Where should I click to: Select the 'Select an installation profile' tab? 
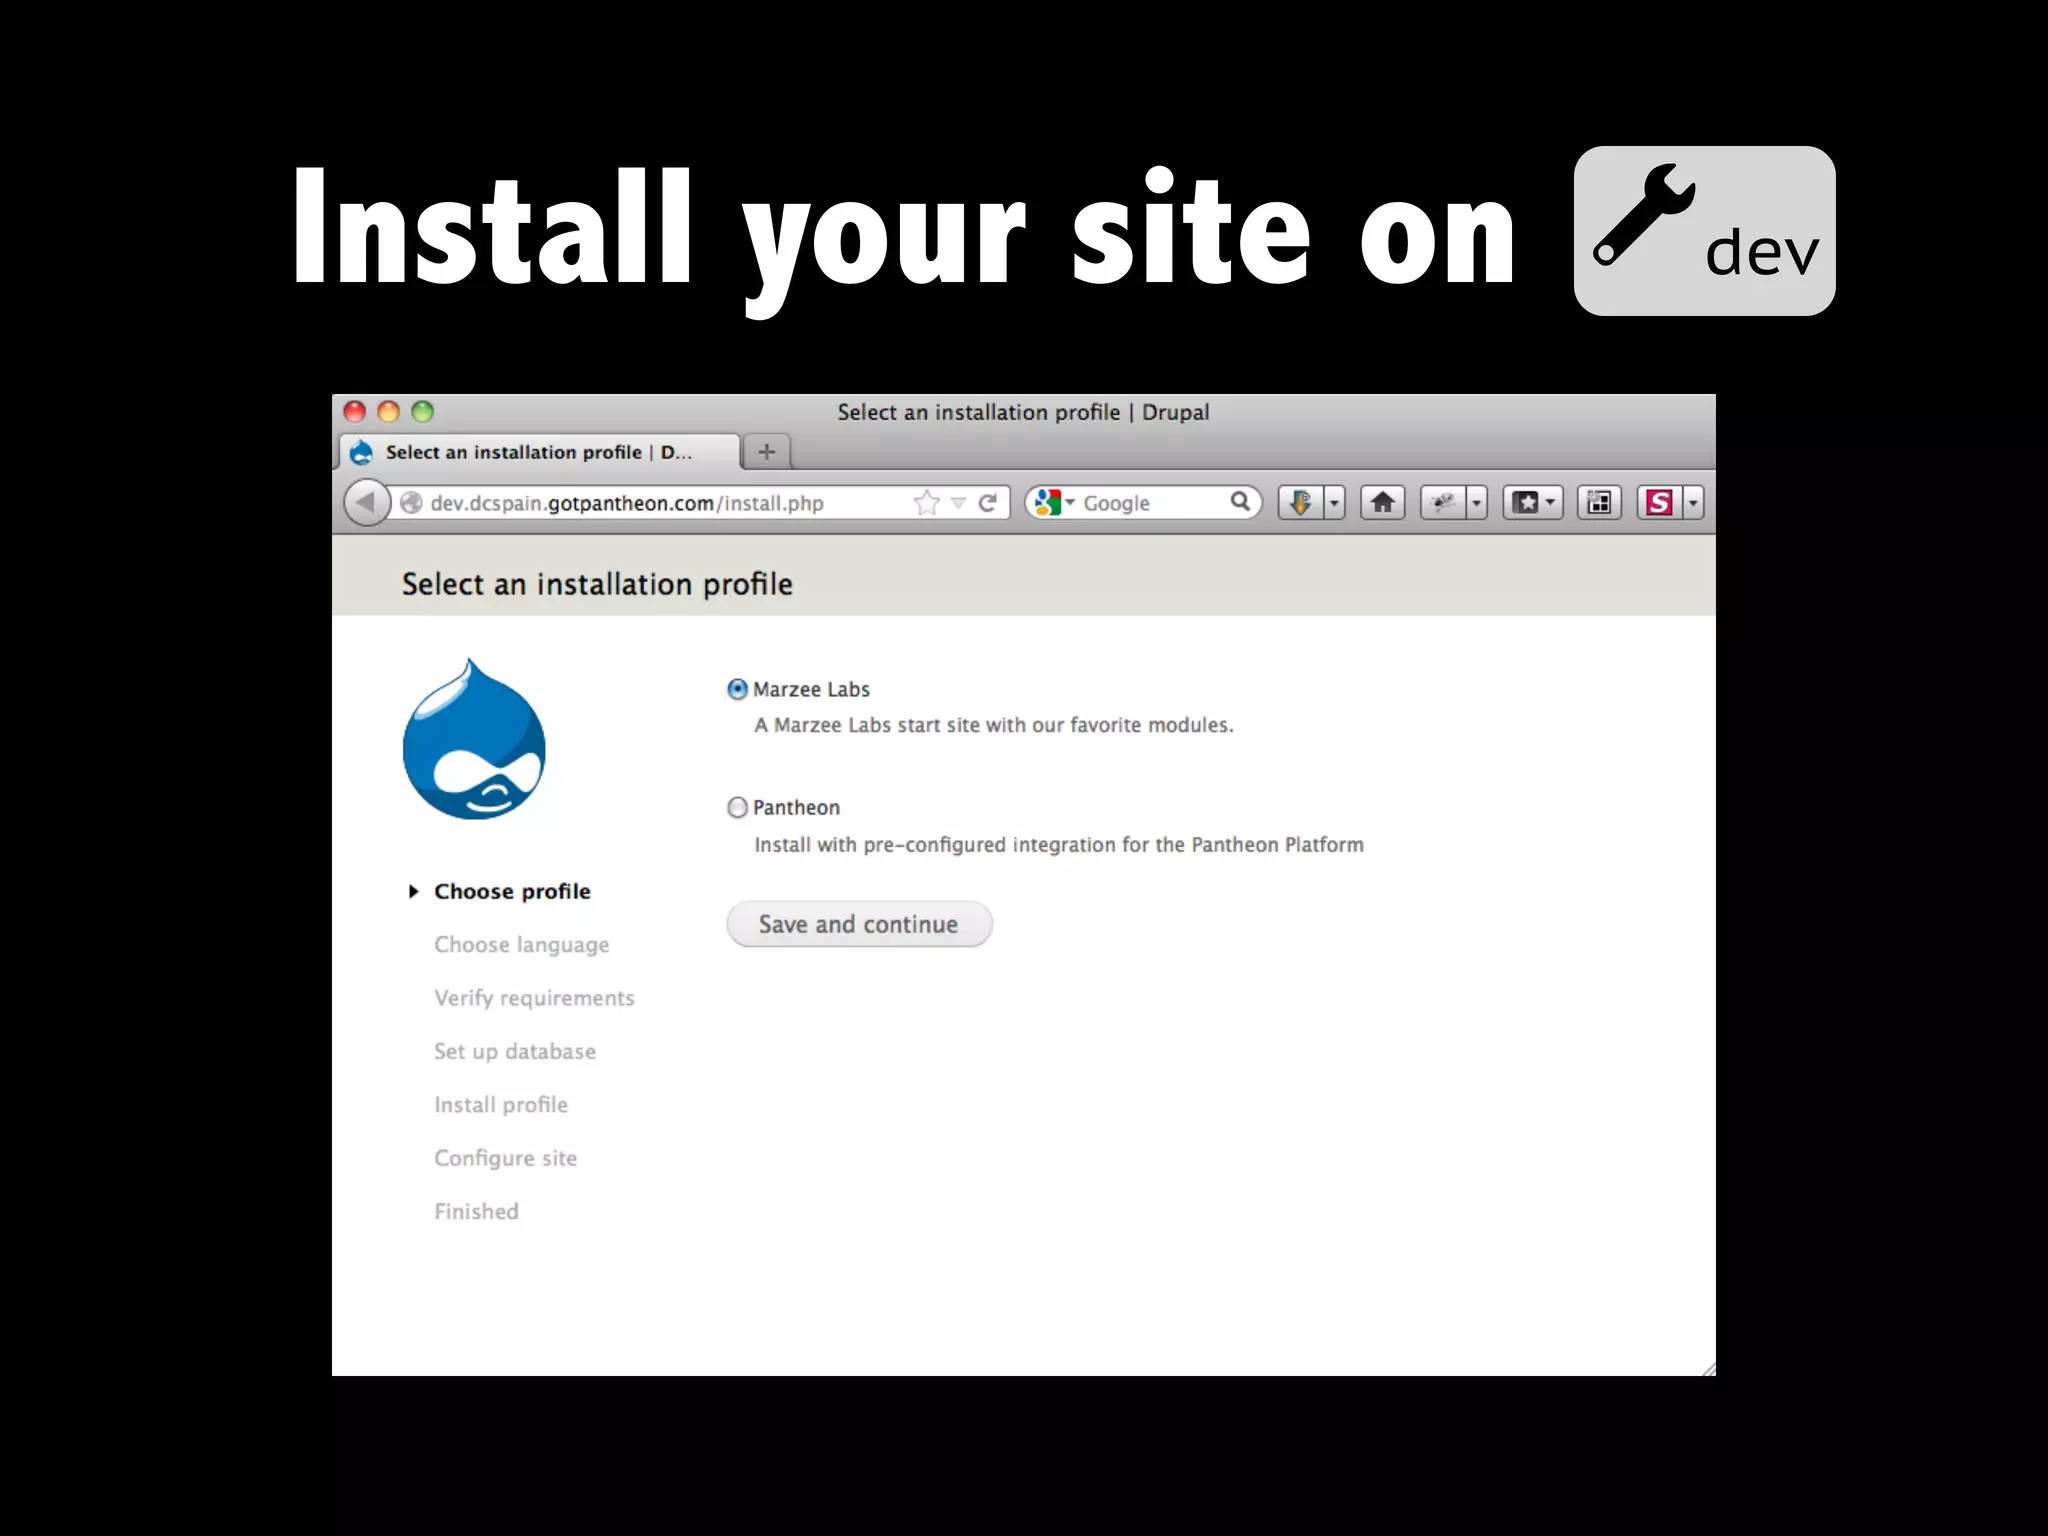(x=540, y=452)
